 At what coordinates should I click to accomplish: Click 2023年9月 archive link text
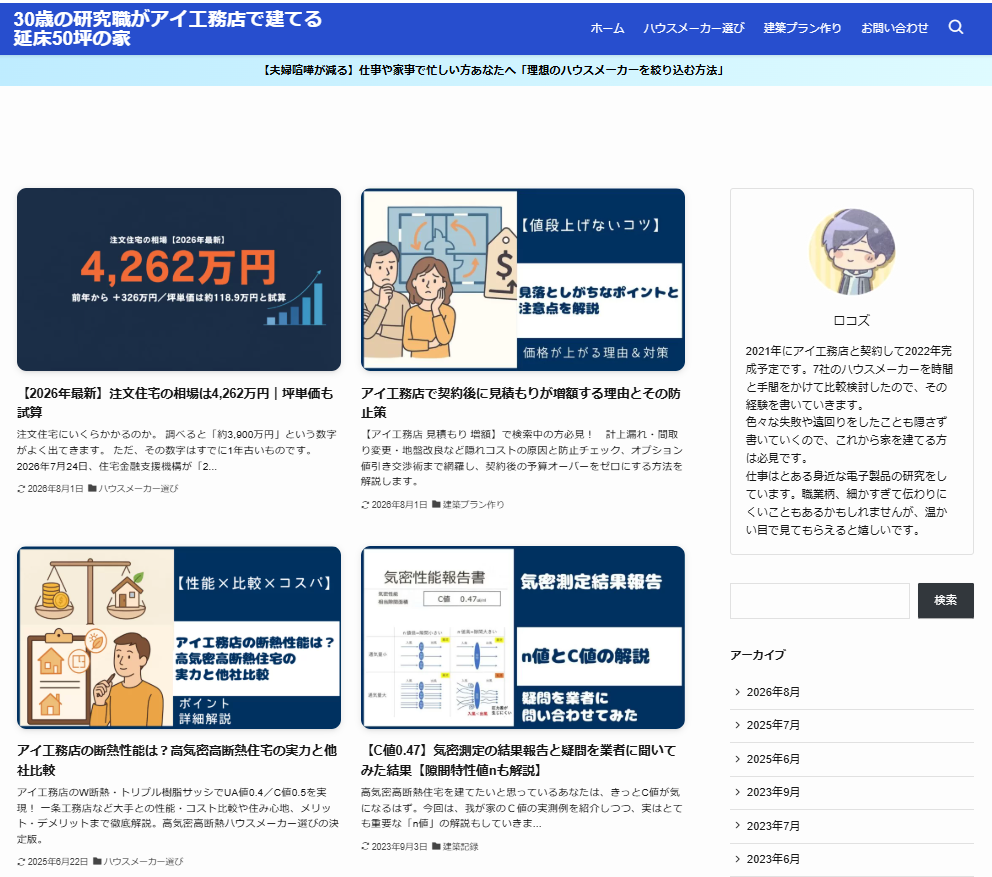tap(773, 792)
